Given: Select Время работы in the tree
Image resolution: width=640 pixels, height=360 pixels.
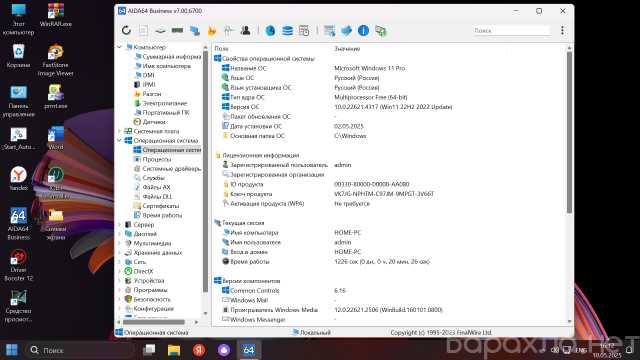Looking at the screenshot, I should point(162,215).
